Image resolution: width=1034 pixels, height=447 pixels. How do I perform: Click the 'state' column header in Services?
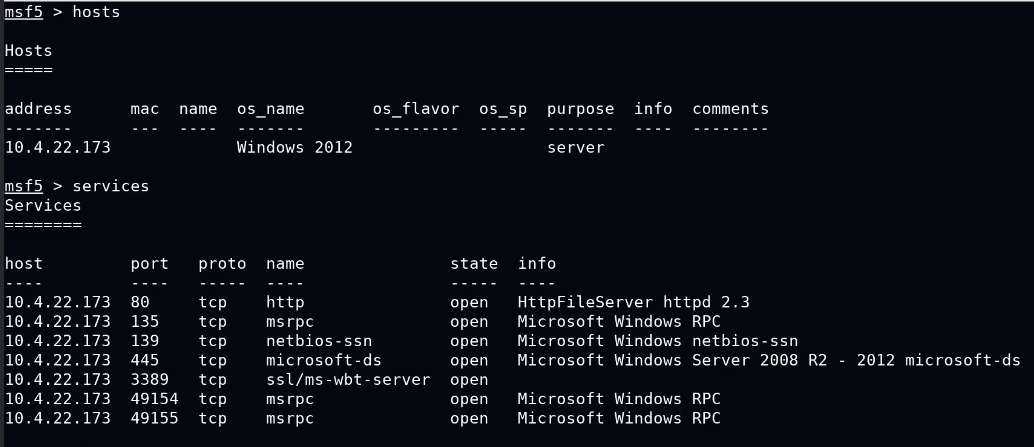[473, 264]
